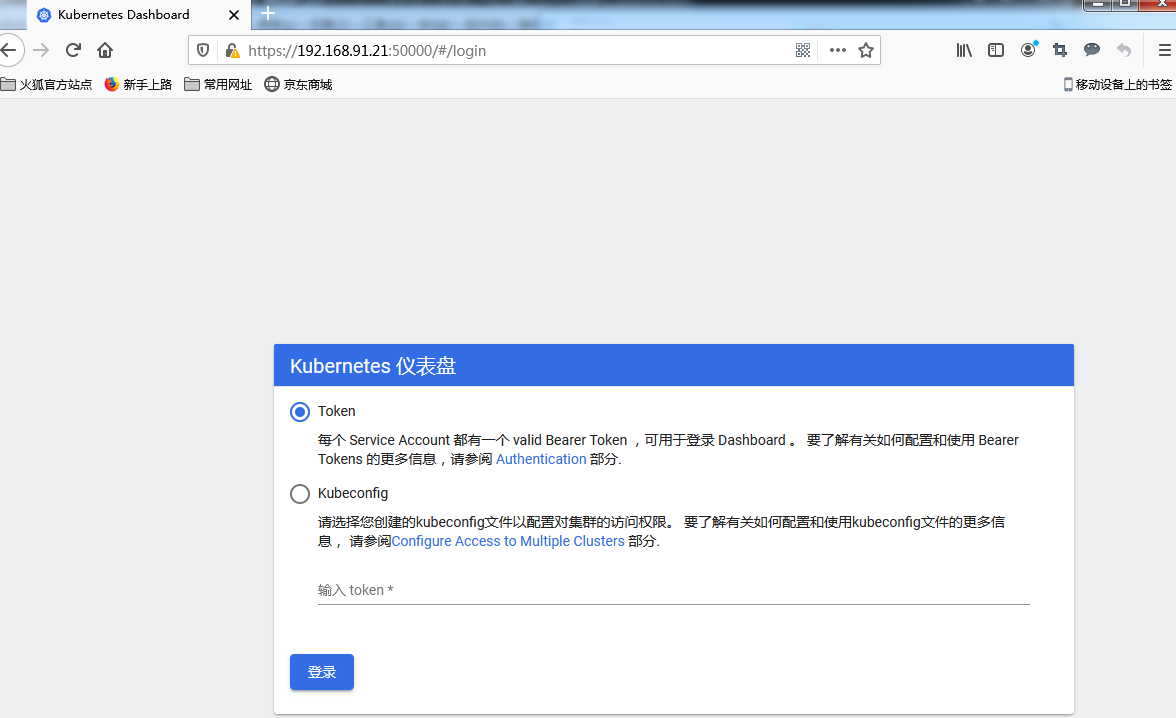Toggle the sidebar view icon
The image size is (1176, 718).
(996, 50)
